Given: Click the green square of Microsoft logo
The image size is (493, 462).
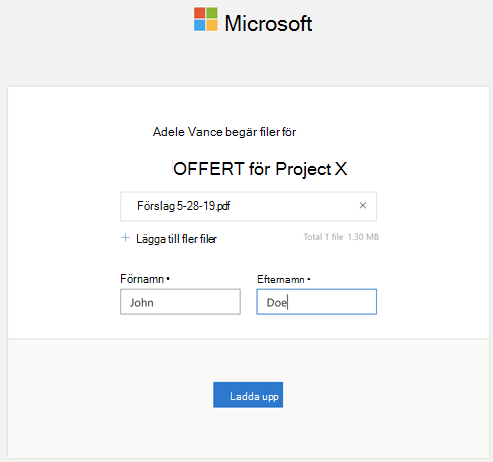Looking at the screenshot, I should click(212, 13).
